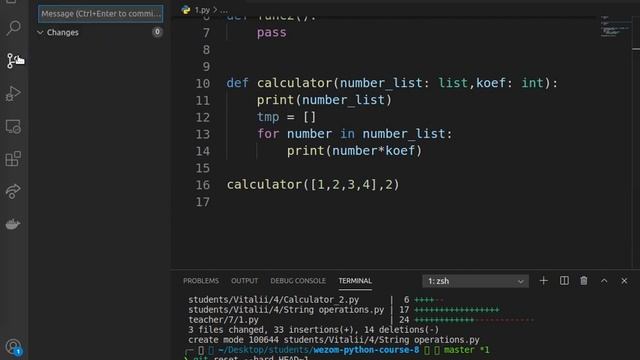Split the terminal
Viewport: 640px width, 360px height.
pyautogui.click(x=564, y=281)
